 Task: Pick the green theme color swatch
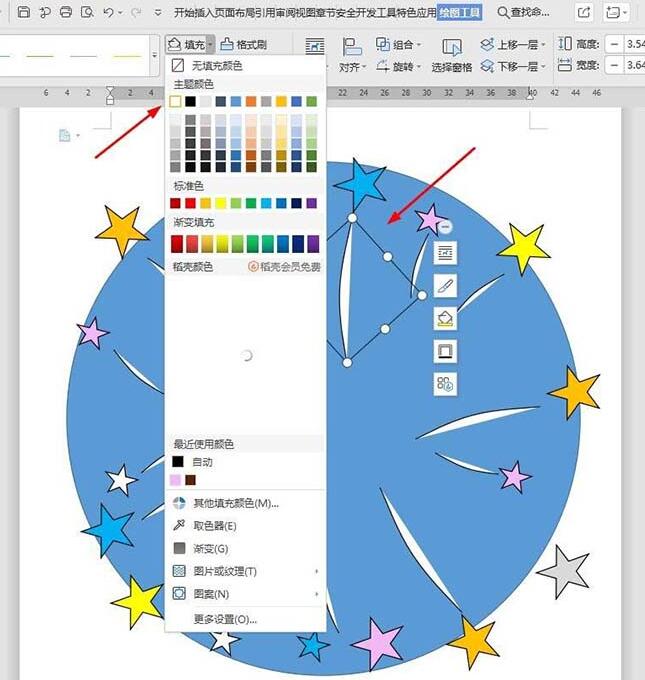pos(311,101)
